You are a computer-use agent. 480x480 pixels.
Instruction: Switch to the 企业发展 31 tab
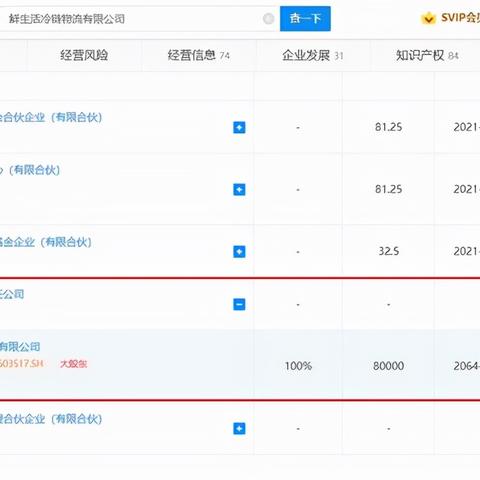[313, 55]
